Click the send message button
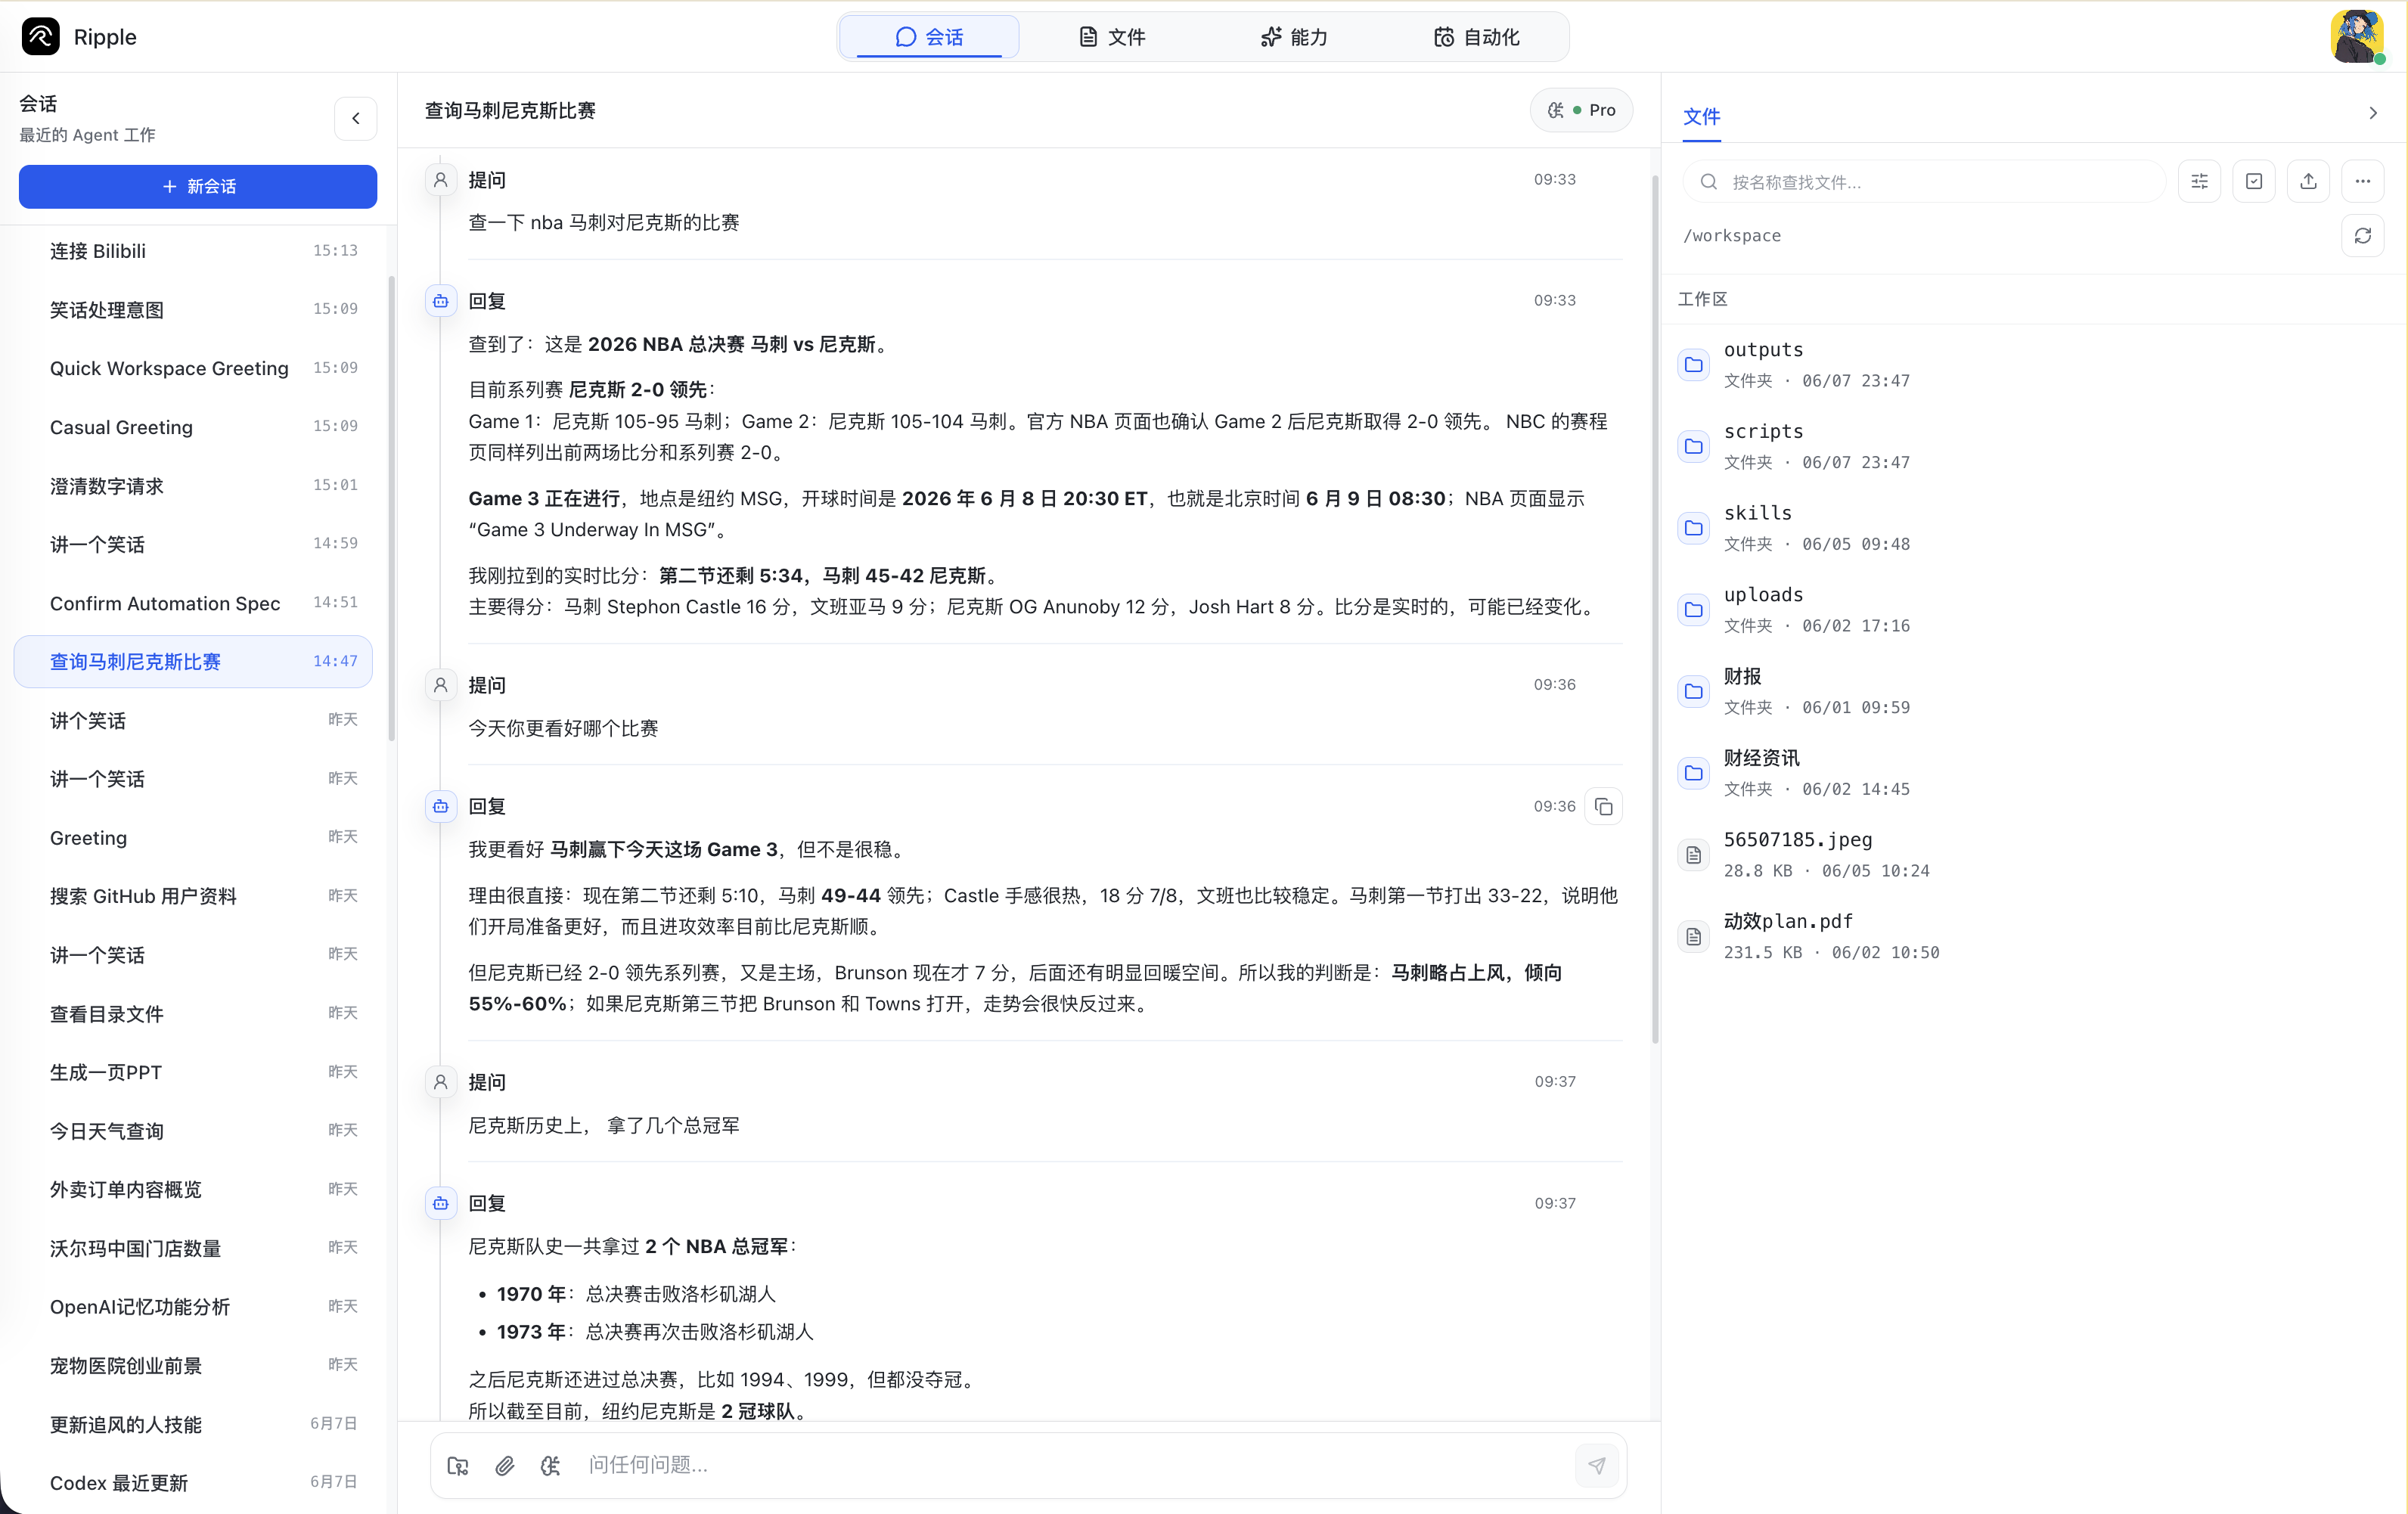This screenshot has width=2408, height=1514. tap(1596, 1465)
